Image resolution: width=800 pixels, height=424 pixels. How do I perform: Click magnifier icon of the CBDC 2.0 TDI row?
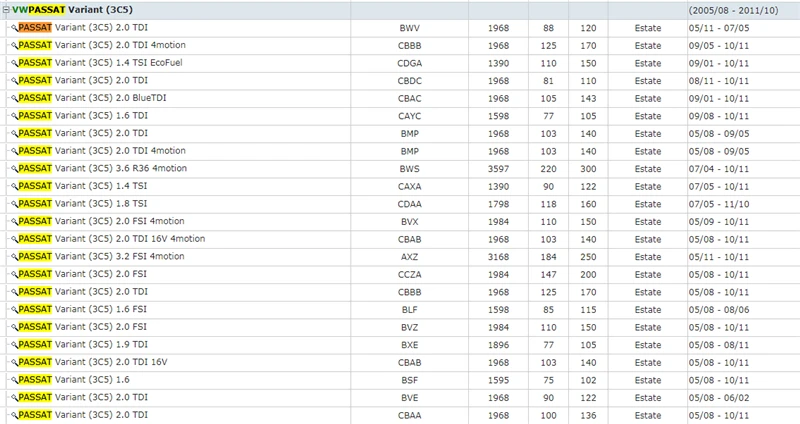pyautogui.click(x=14, y=81)
